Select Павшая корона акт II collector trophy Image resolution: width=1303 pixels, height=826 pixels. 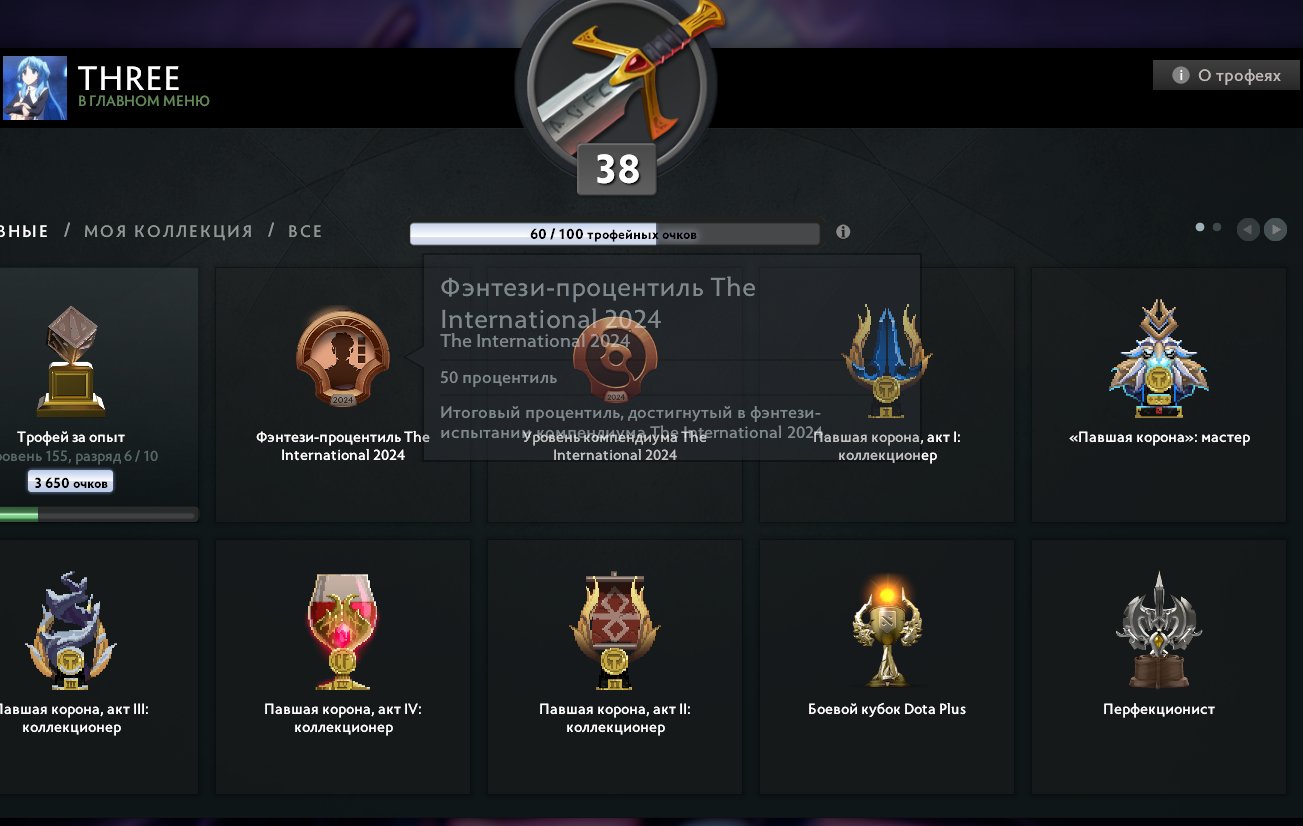(615, 667)
